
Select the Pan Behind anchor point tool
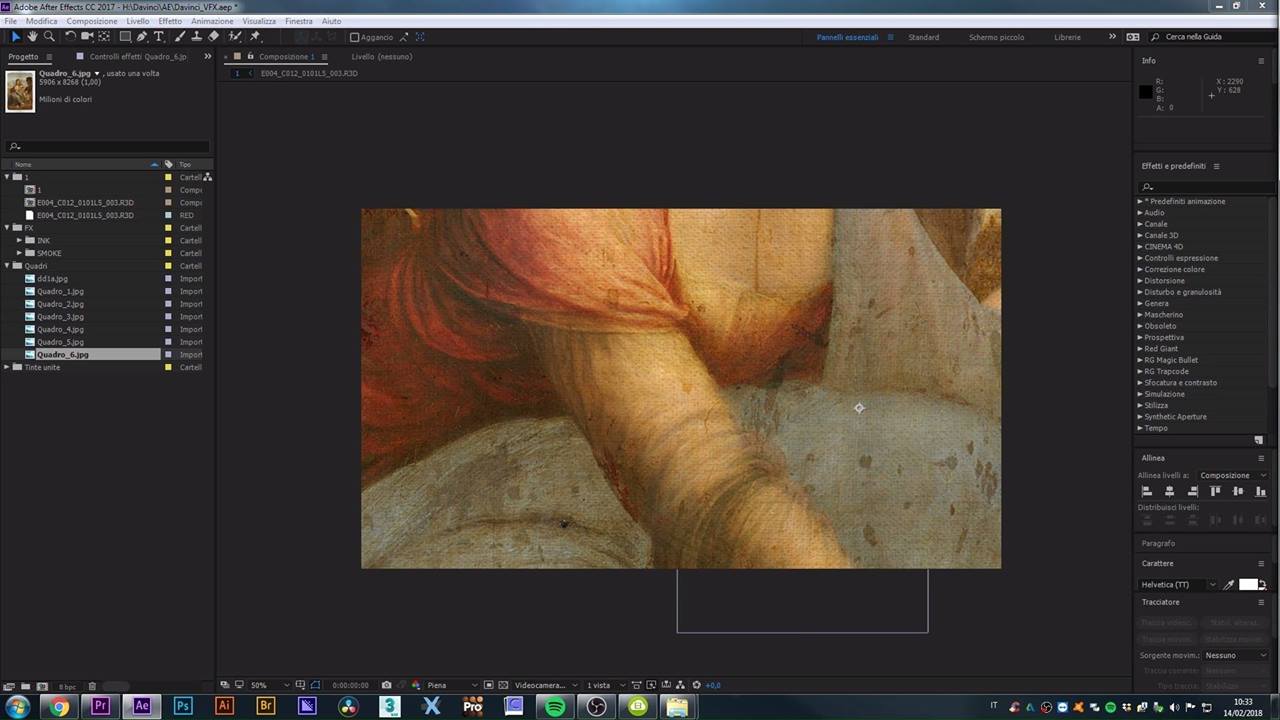click(104, 37)
